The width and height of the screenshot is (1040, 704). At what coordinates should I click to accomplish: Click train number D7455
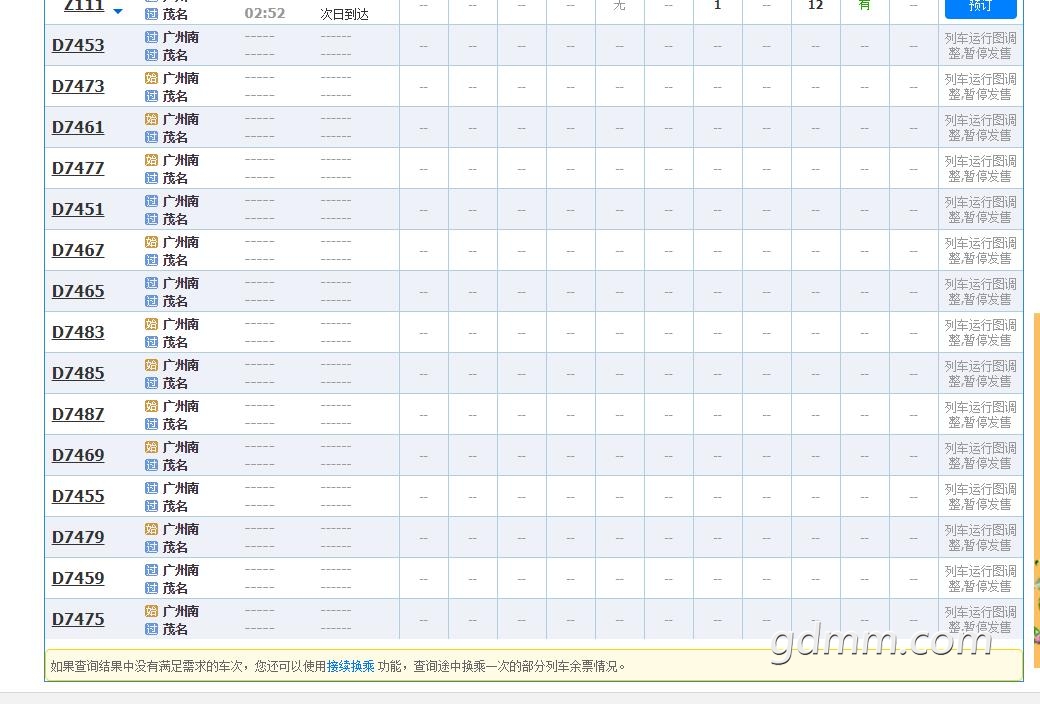[78, 497]
